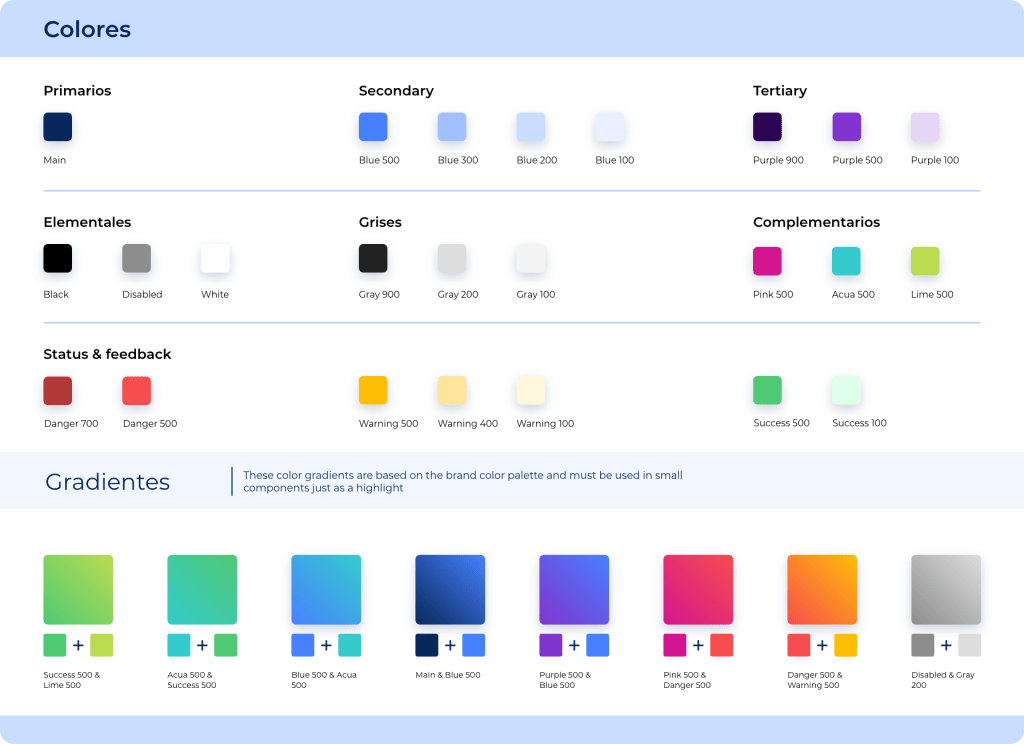Pick the Warning 400 swatch
1024x744 pixels.
(452, 390)
